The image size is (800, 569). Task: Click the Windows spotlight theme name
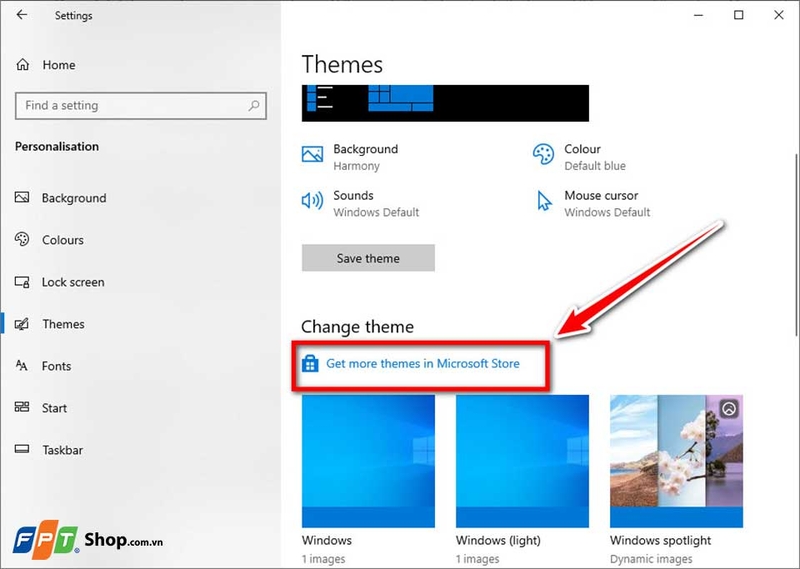point(660,540)
